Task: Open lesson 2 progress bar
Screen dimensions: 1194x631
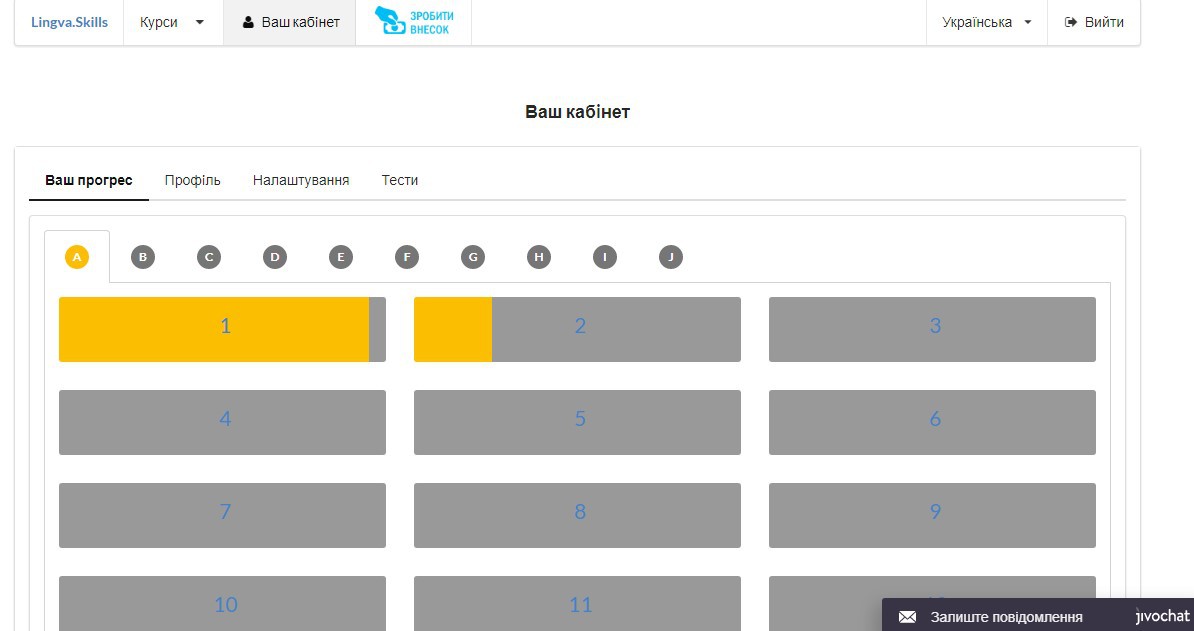Action: click(x=577, y=329)
